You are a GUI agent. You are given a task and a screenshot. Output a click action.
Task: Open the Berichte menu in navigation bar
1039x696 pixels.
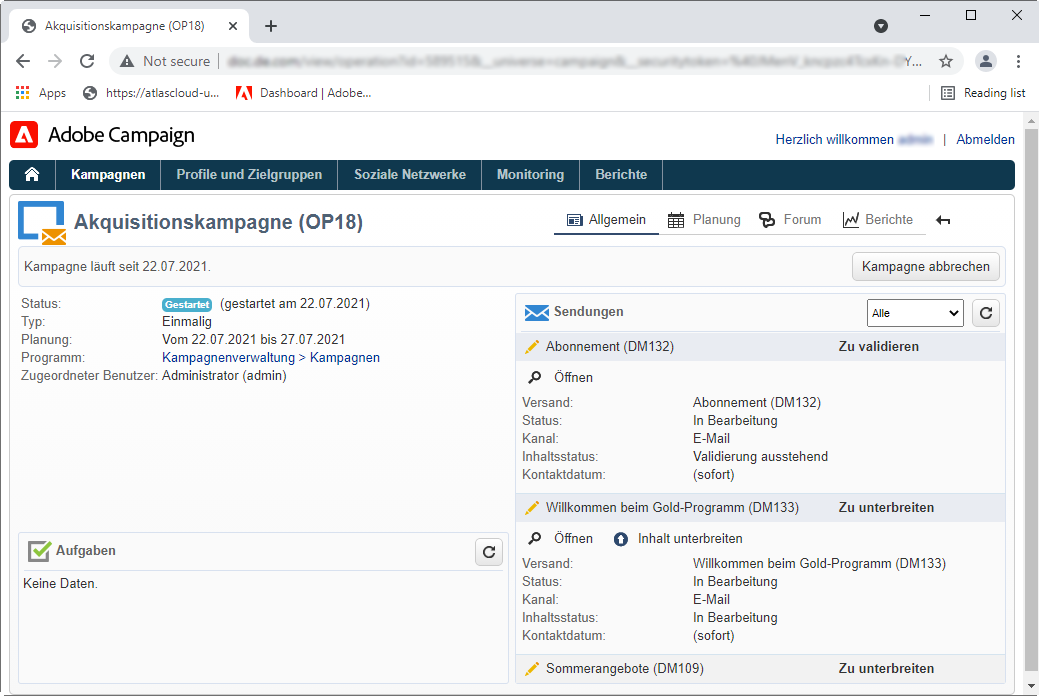click(x=621, y=174)
